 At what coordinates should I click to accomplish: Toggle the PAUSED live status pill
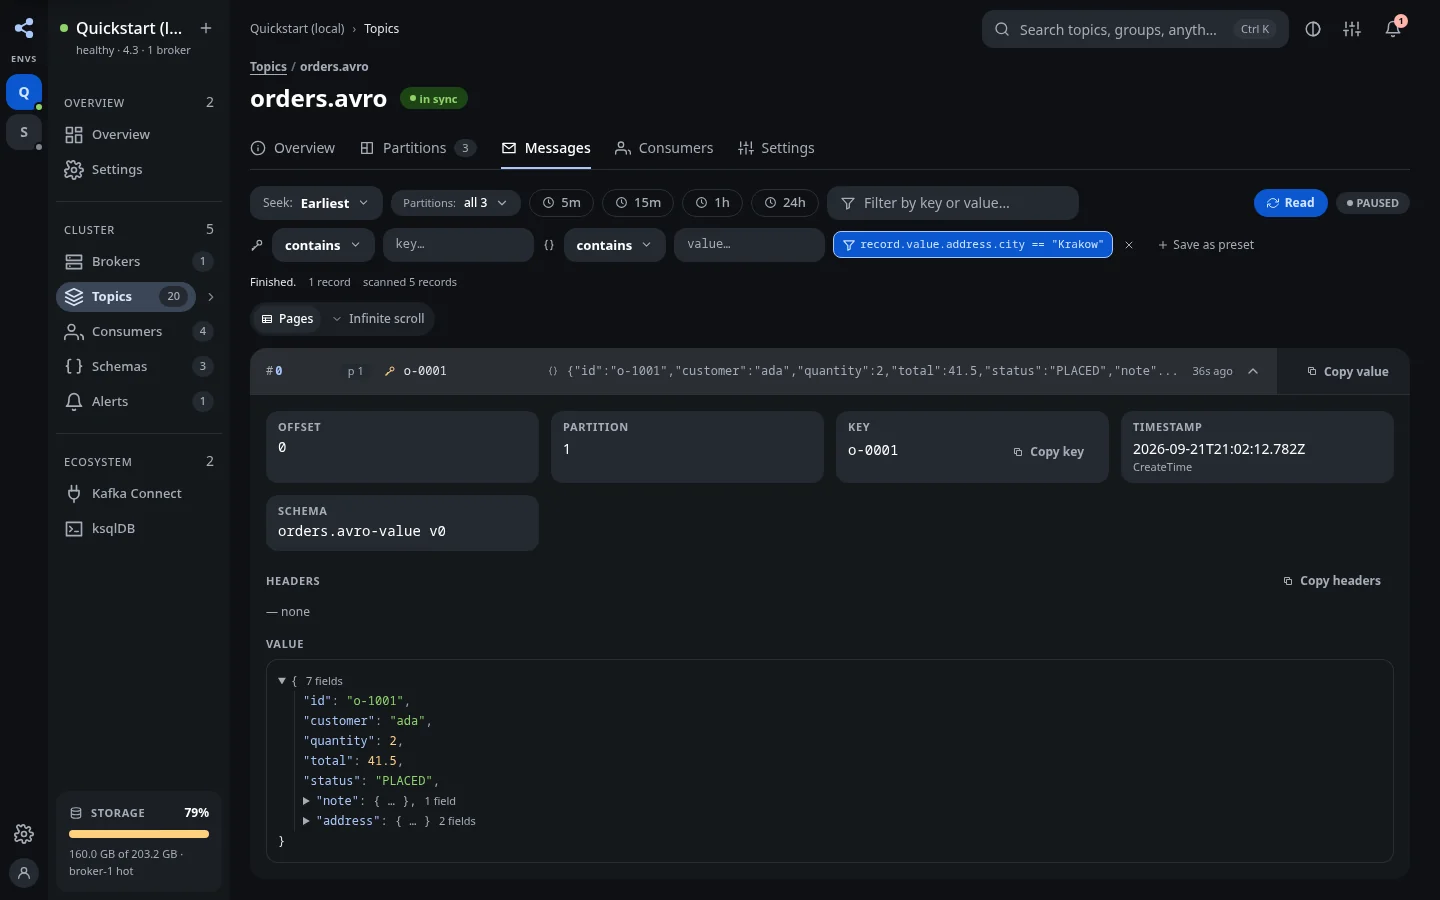pos(1373,203)
